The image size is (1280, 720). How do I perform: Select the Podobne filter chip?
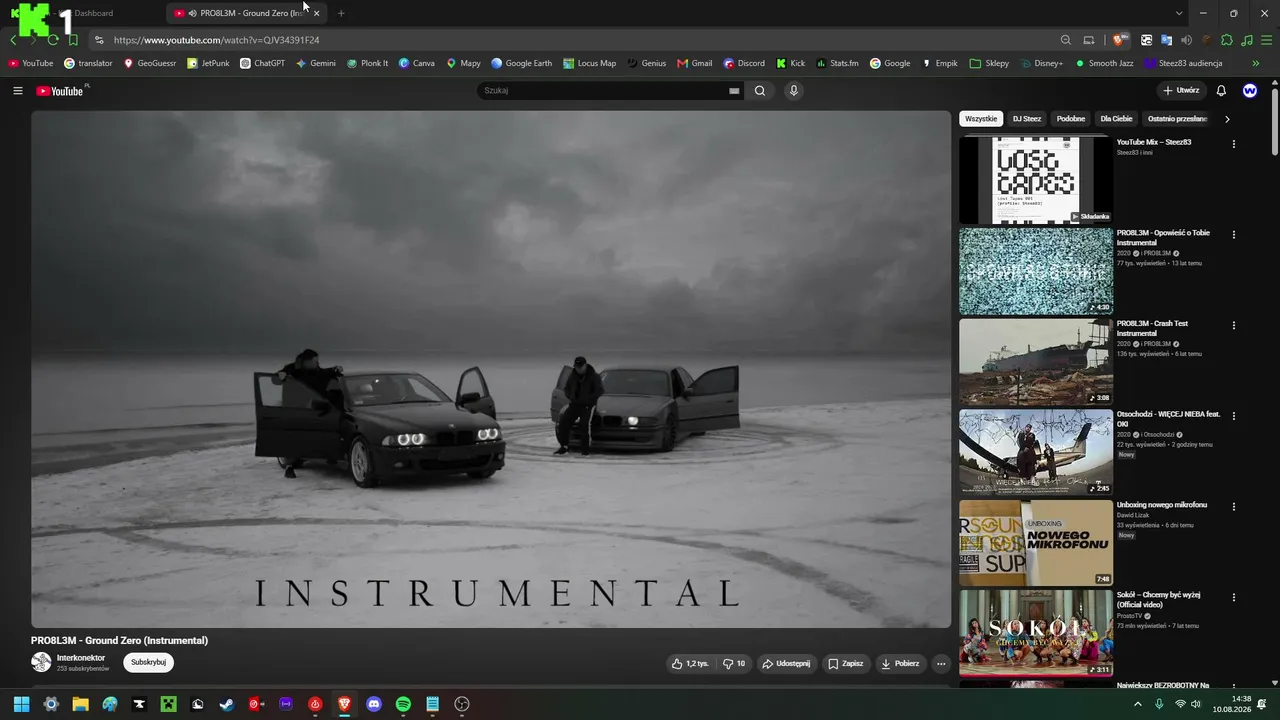(x=1071, y=119)
